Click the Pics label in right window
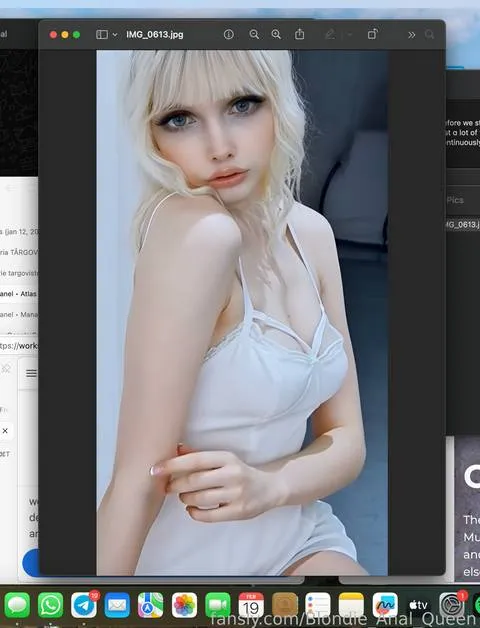 tap(455, 200)
